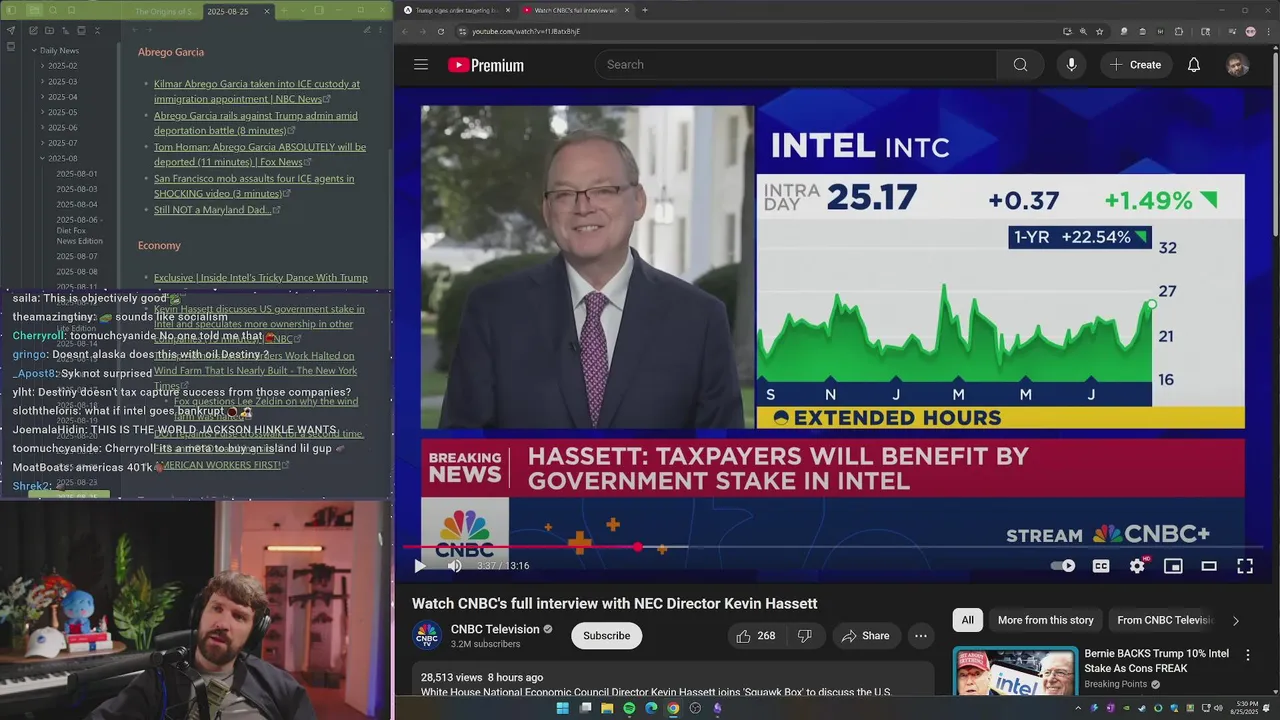
Task: Switch video to miniplayer mode
Action: 1173,566
